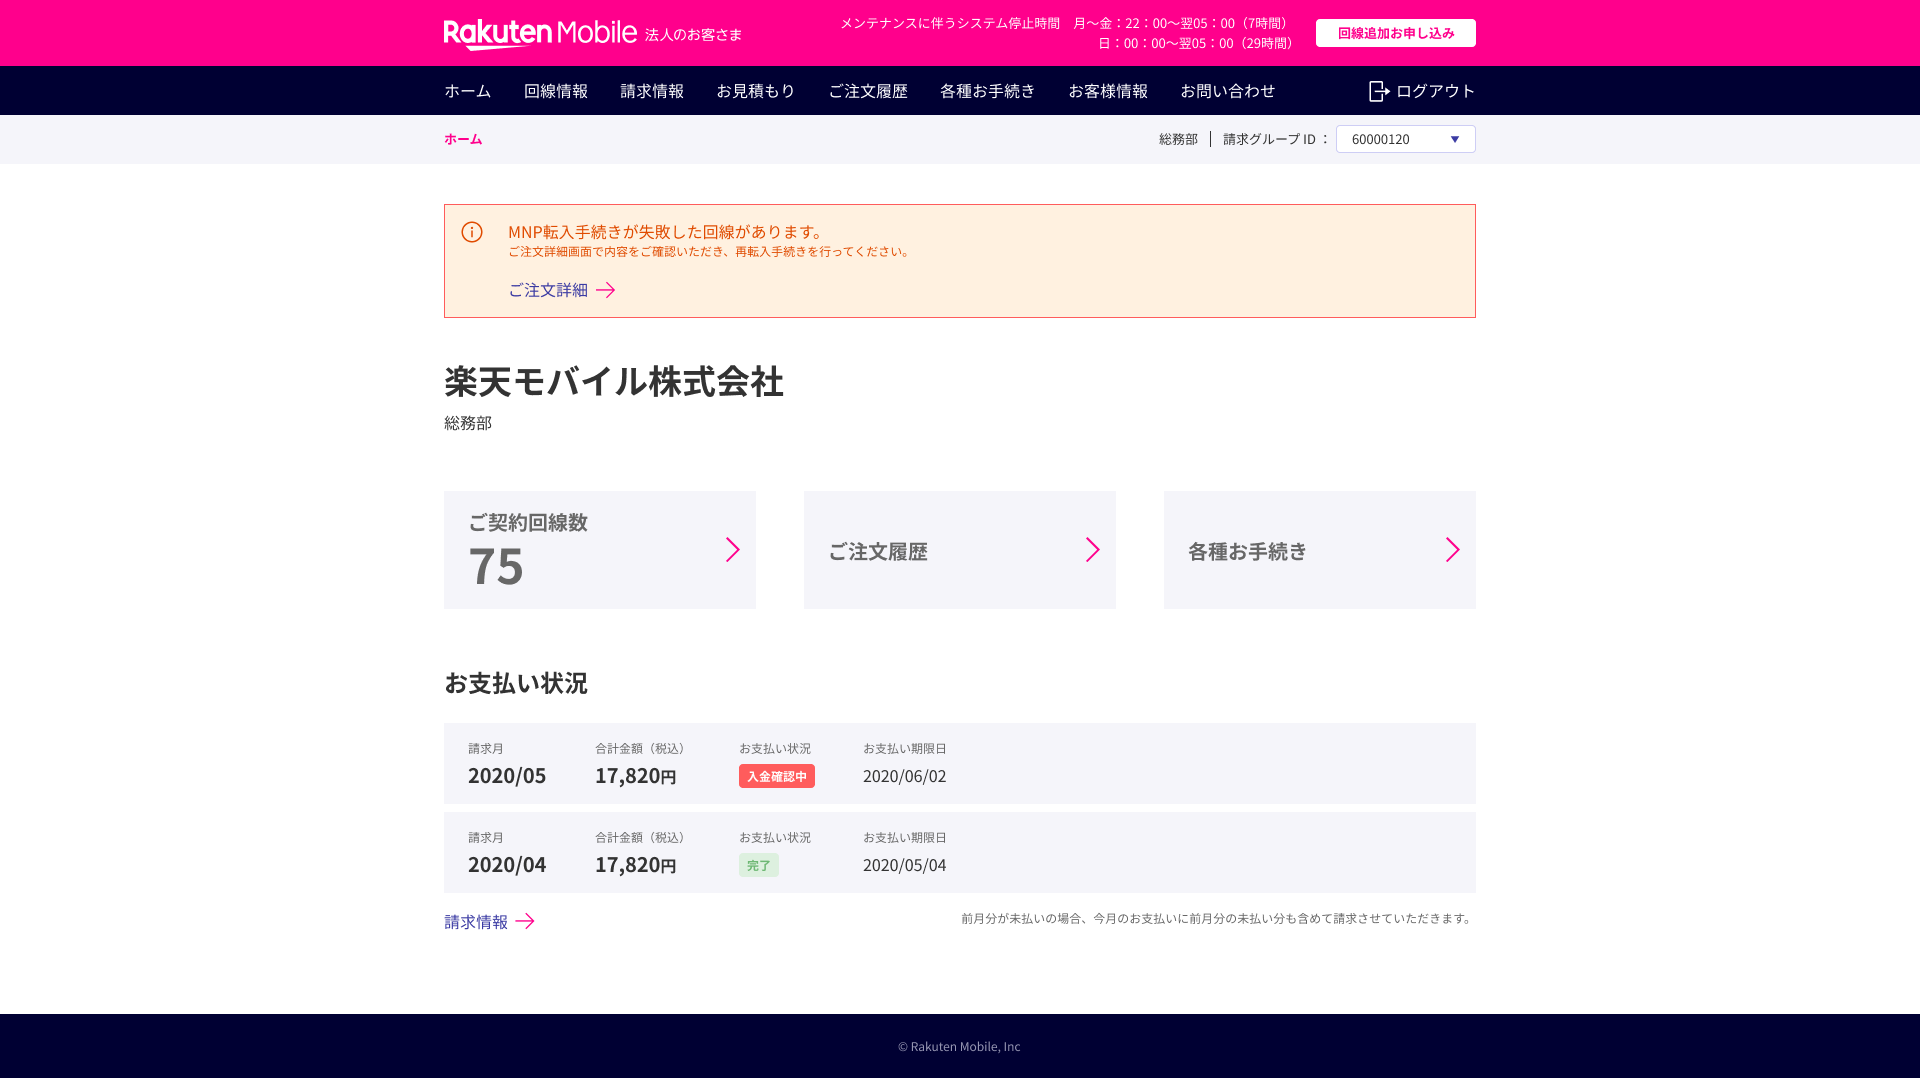This screenshot has width=1920, height=1078.
Task: Click the chevron arrow on the ご契約回線数 card
Action: point(733,549)
